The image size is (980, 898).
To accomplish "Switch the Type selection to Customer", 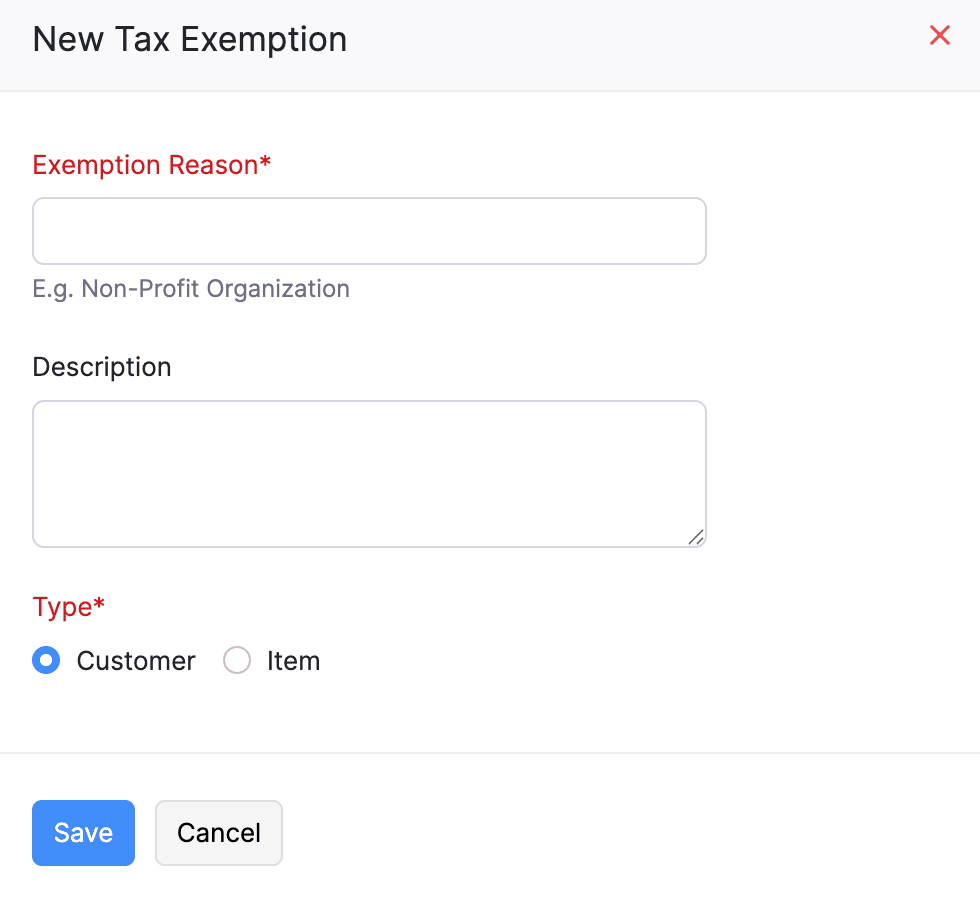I will coord(46,660).
